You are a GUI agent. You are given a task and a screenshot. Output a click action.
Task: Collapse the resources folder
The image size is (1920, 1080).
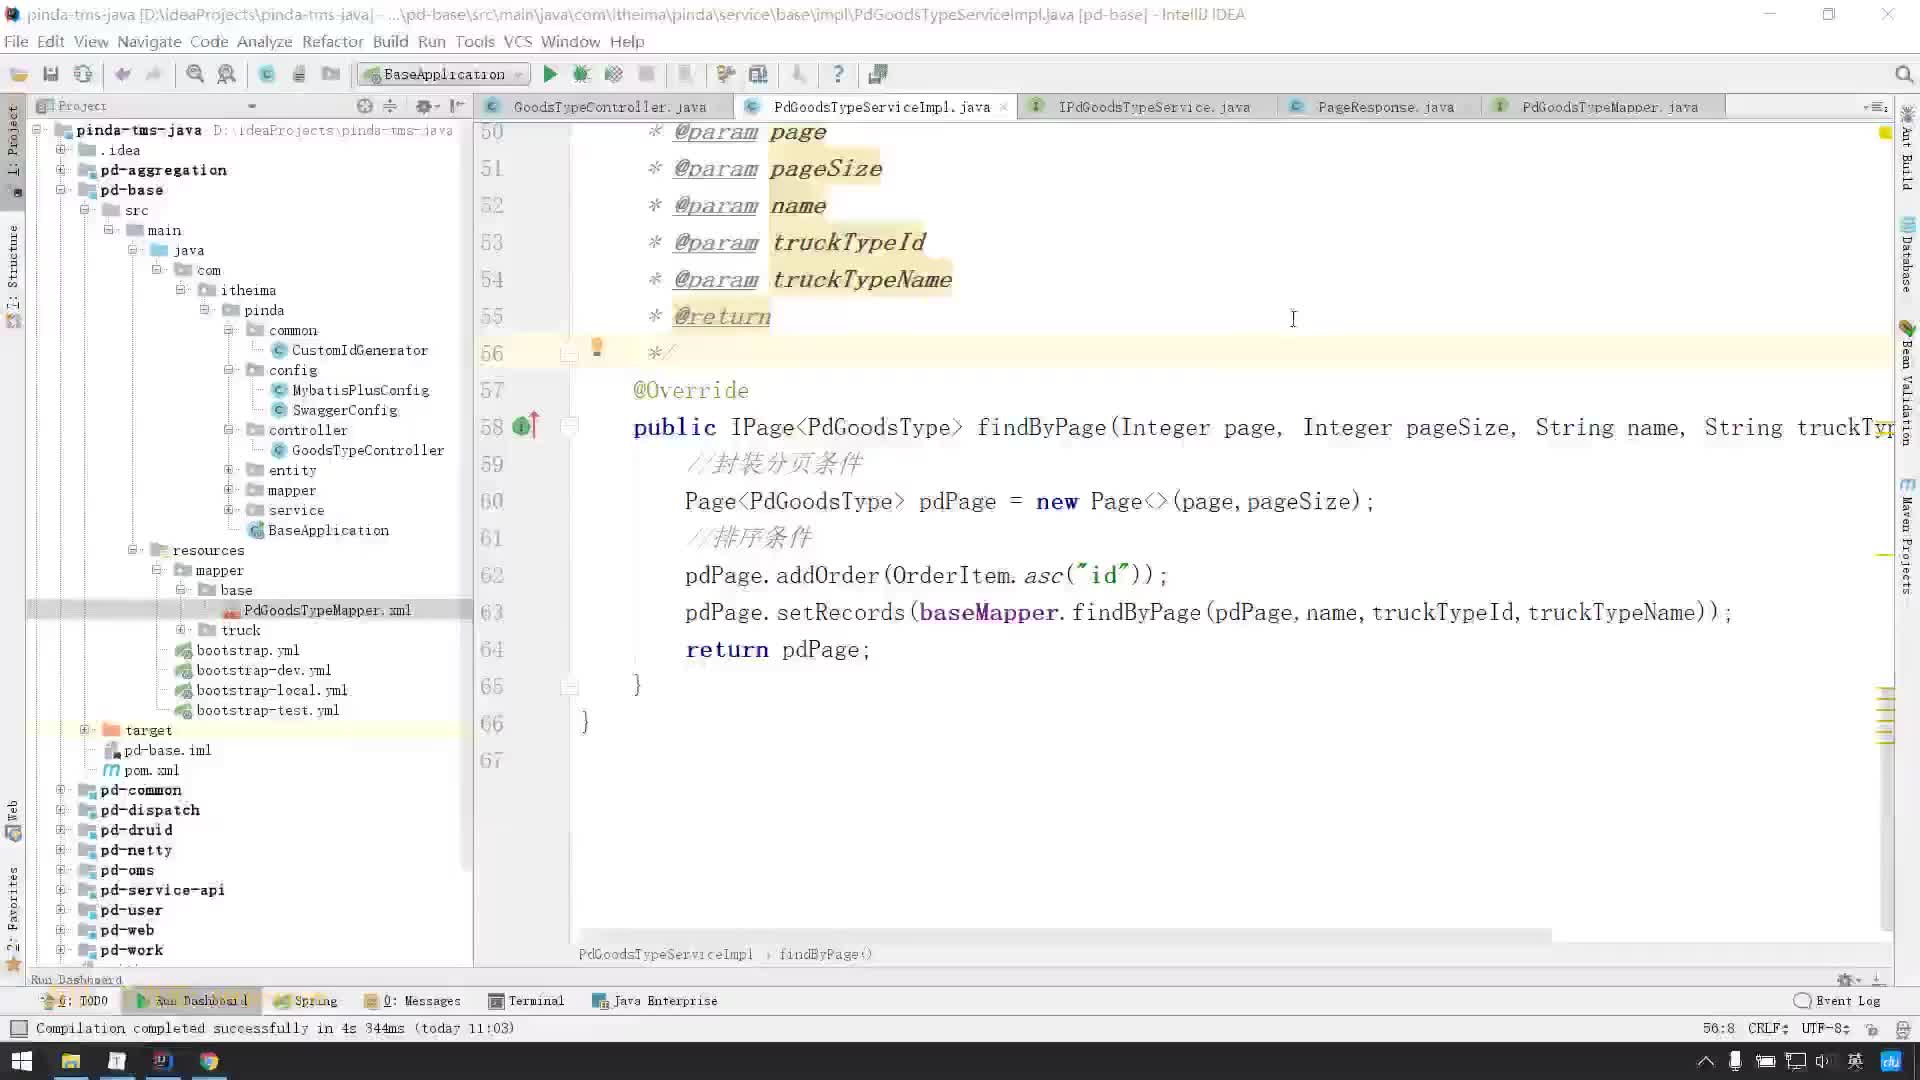pos(133,550)
